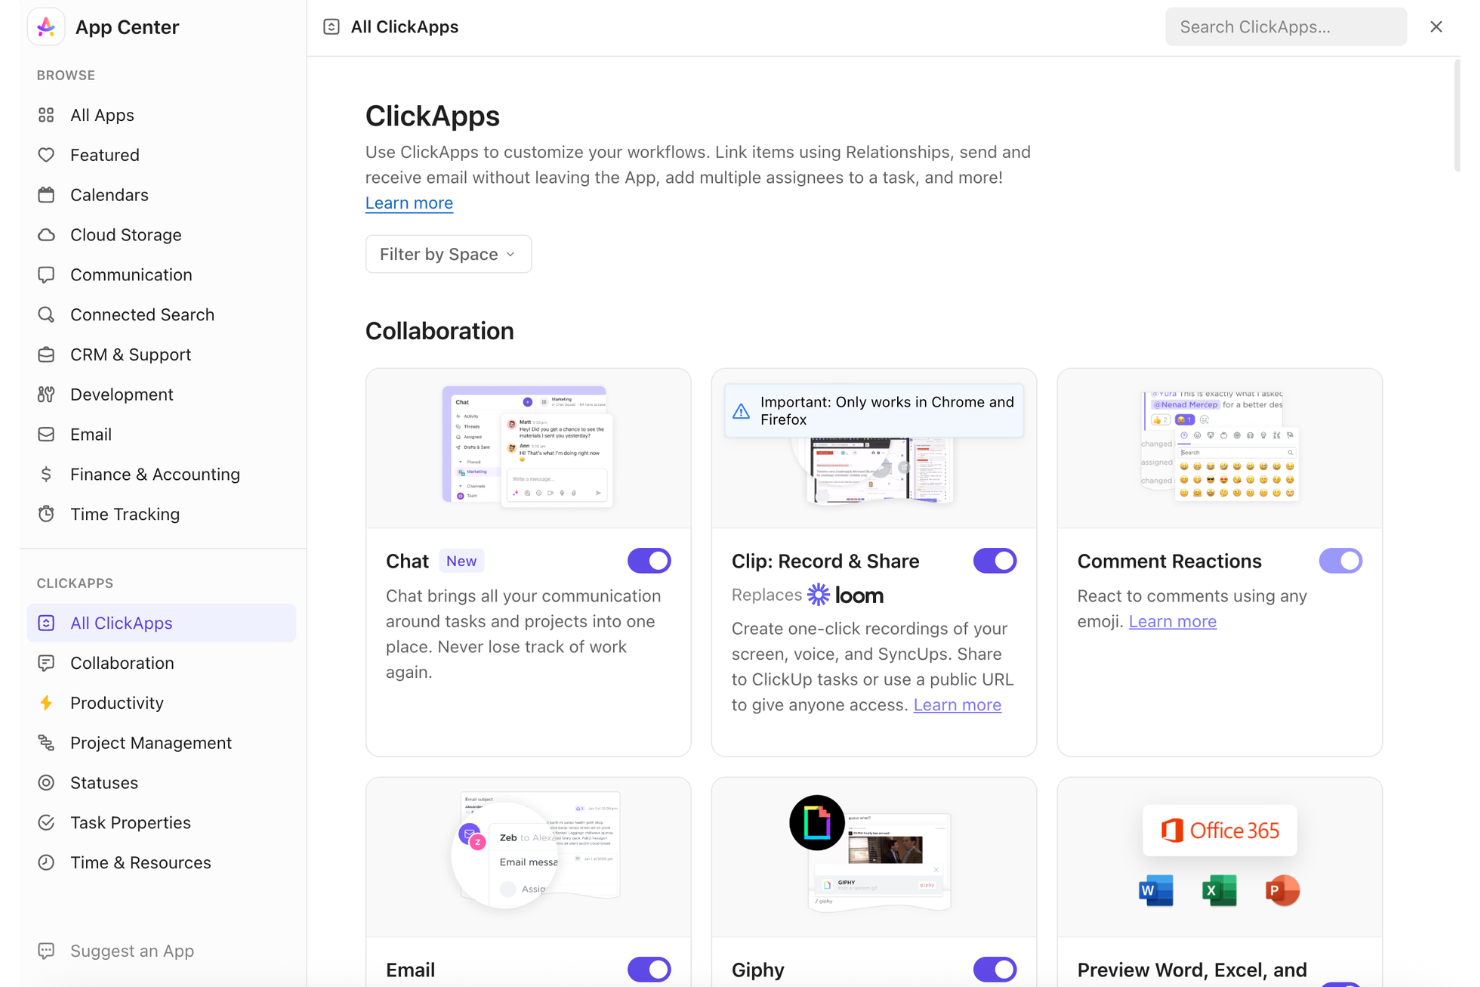Open the Featured apps tab
The image size is (1480, 987).
[105, 154]
